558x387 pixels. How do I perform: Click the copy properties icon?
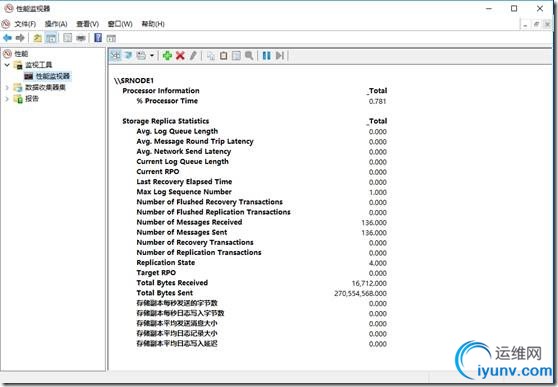(211, 56)
